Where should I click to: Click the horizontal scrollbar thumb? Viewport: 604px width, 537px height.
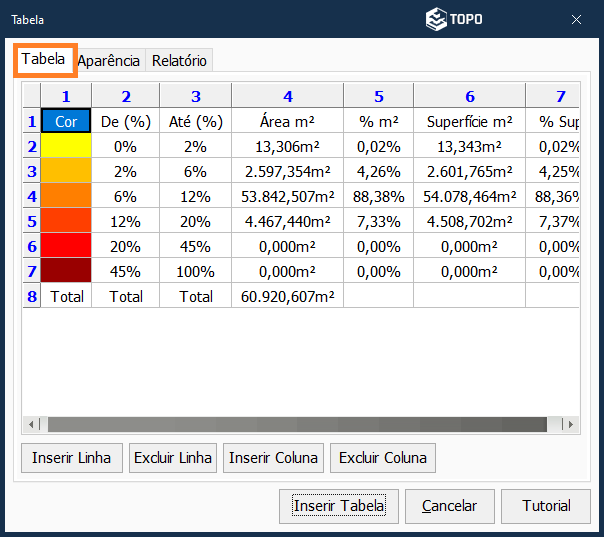(297, 425)
